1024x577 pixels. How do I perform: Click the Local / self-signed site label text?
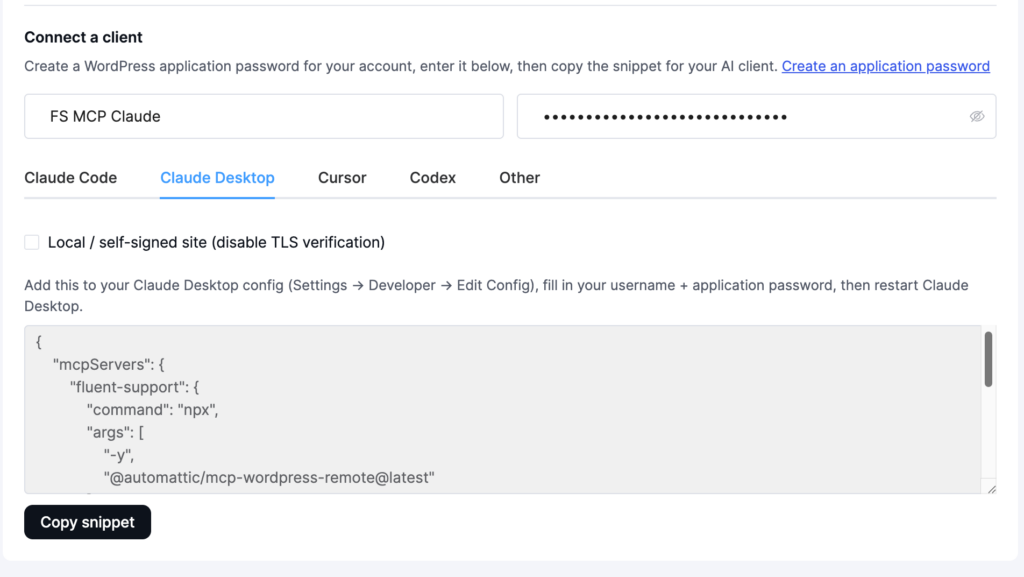(216, 242)
